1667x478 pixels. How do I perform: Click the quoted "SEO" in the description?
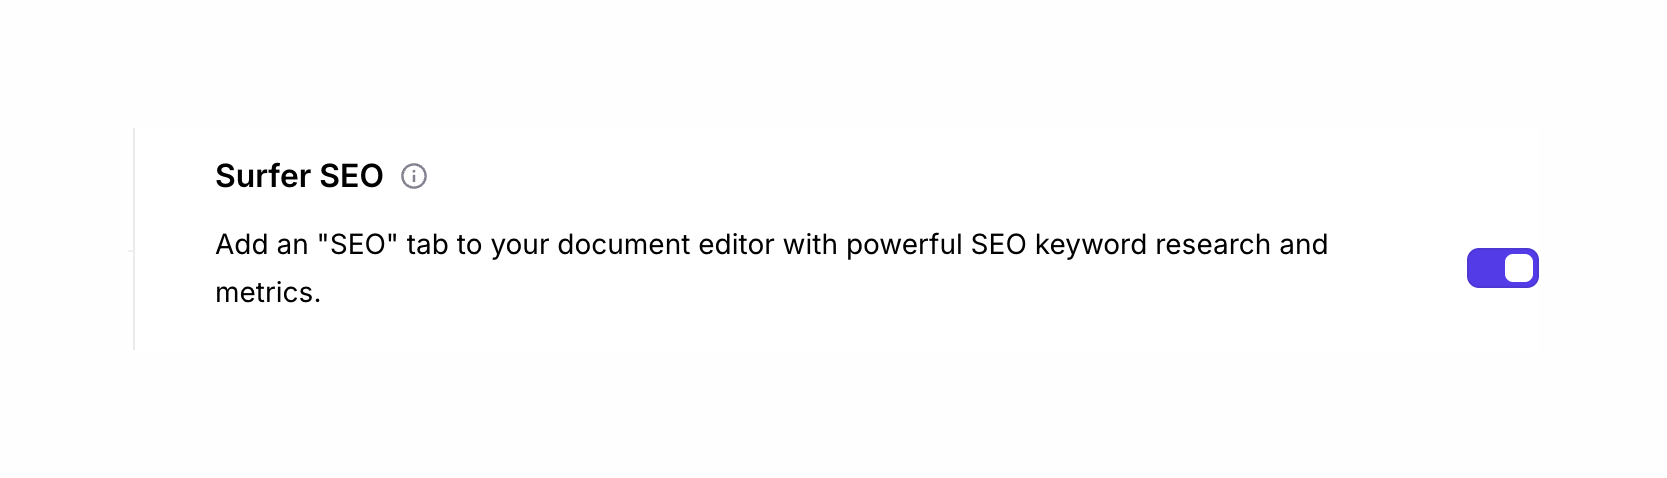pyautogui.click(x=358, y=245)
